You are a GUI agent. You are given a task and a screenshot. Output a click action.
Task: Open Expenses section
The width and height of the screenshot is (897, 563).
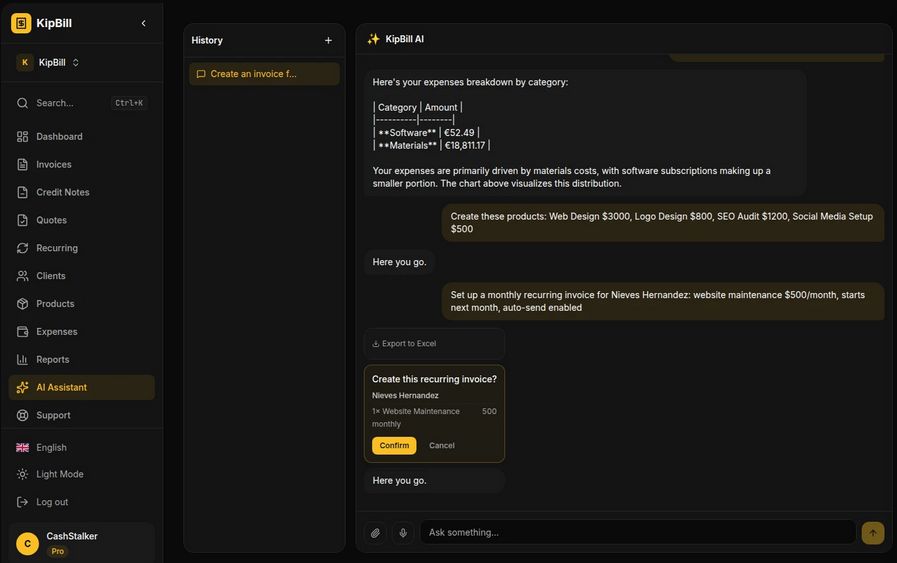click(82, 332)
